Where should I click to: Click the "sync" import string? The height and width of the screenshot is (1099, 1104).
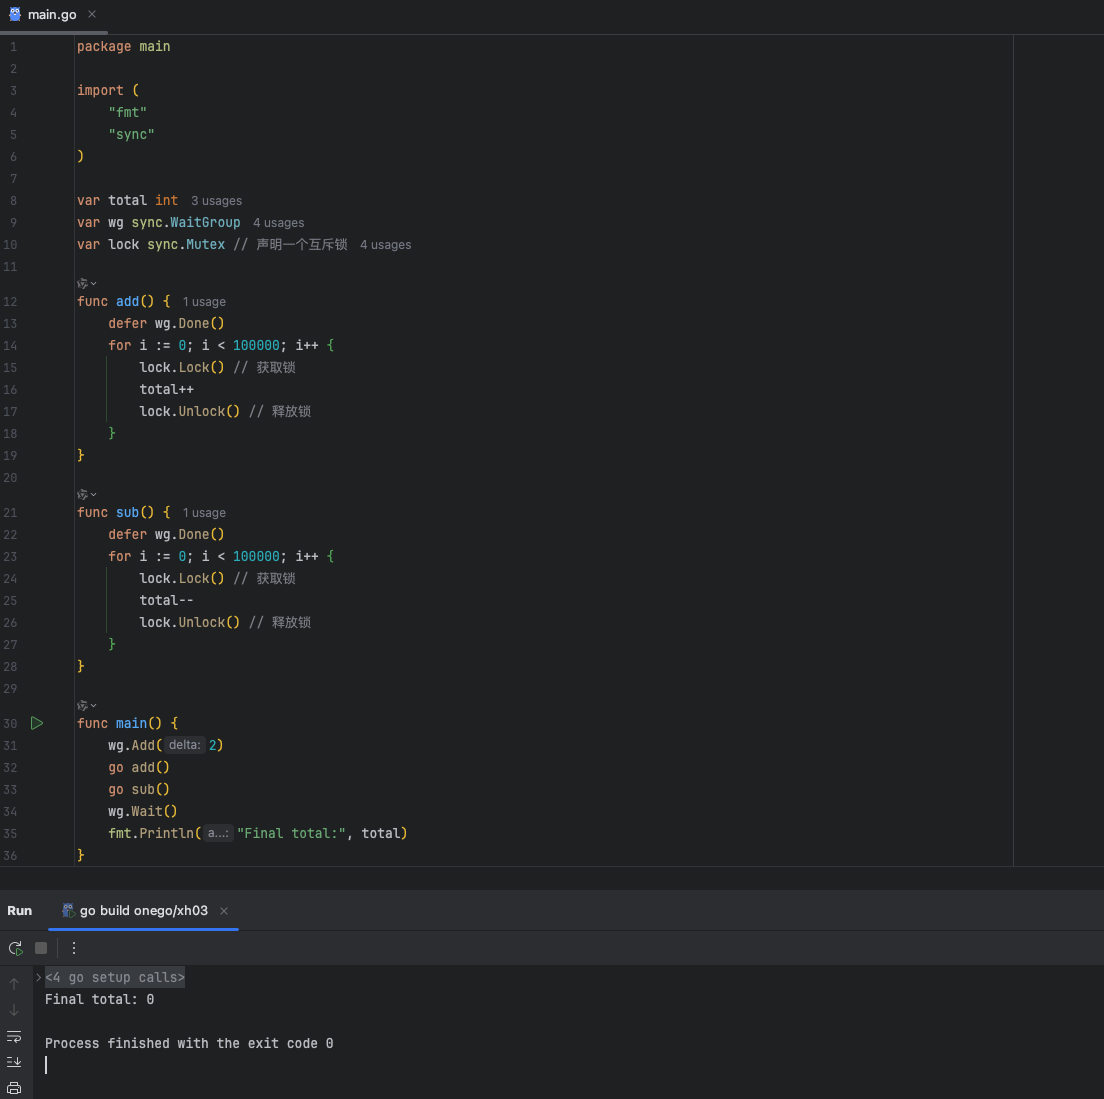coord(132,134)
